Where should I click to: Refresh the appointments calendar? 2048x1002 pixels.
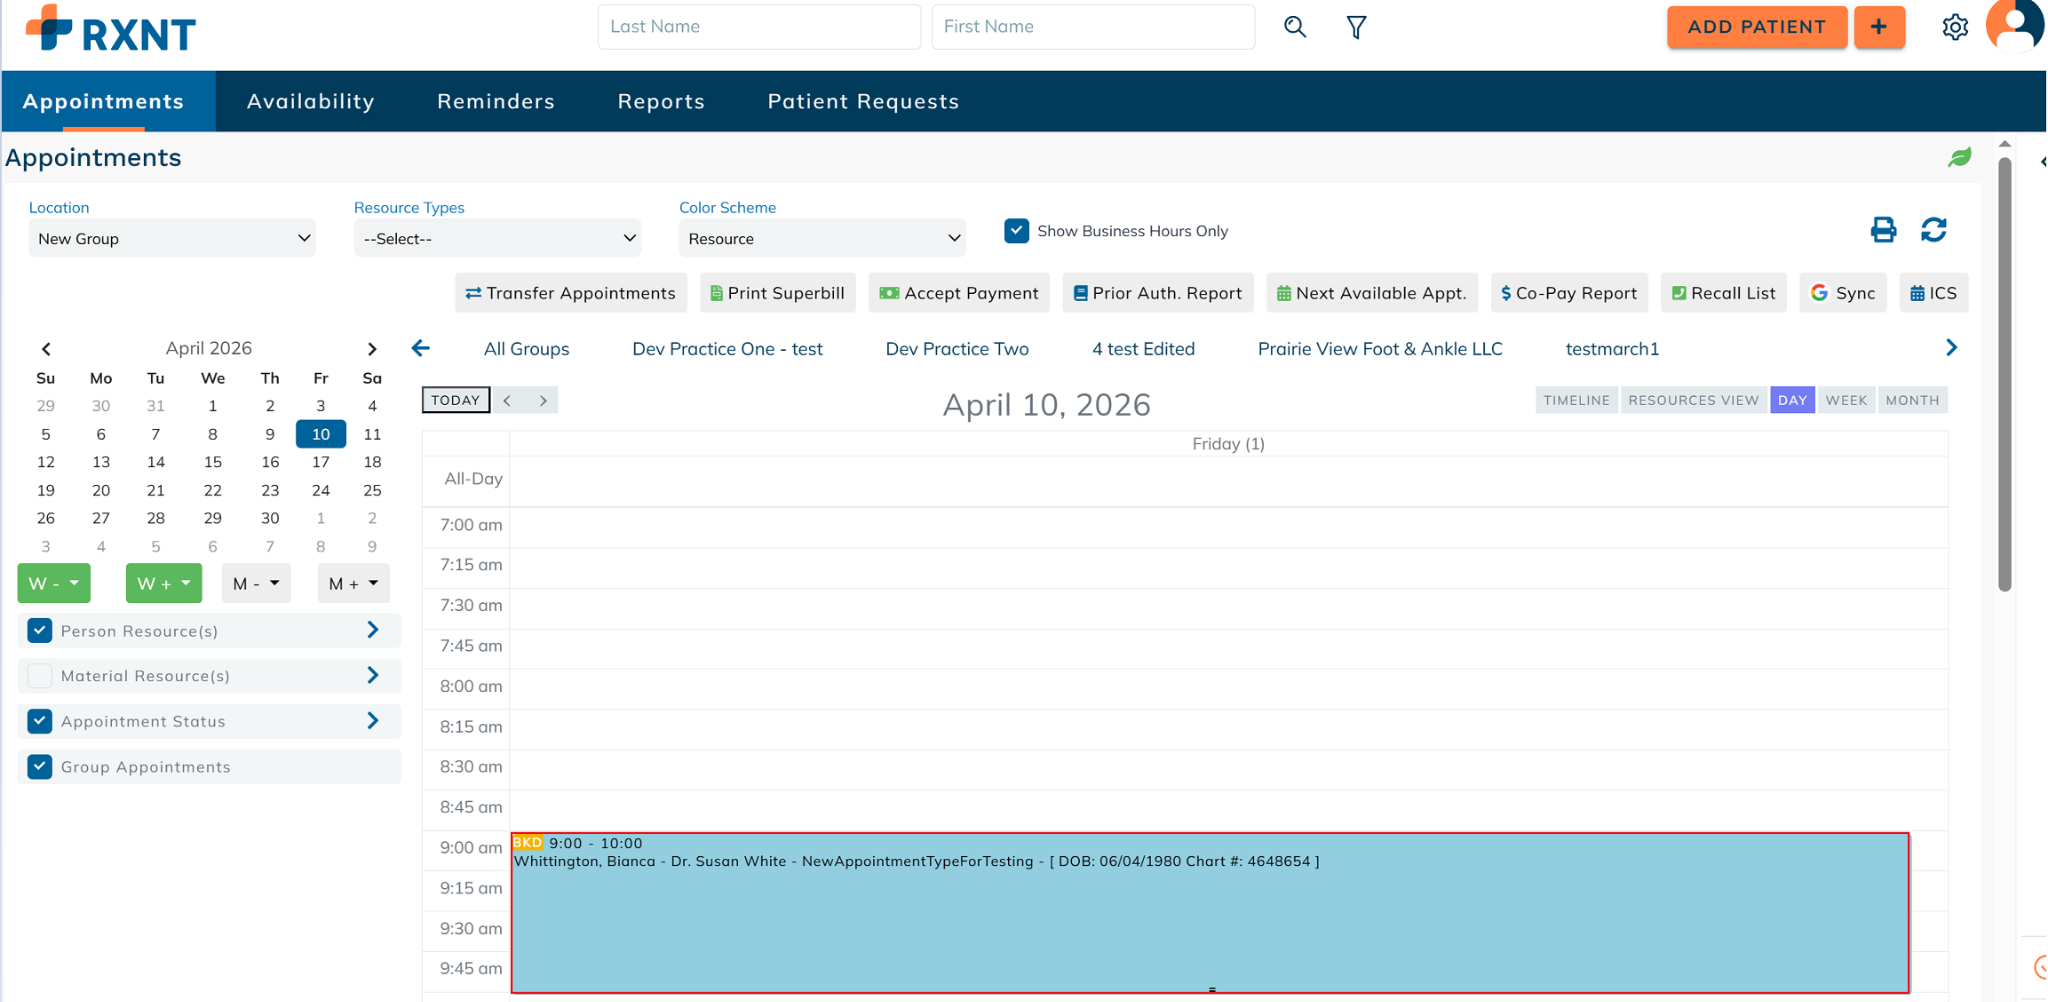tap(1933, 230)
